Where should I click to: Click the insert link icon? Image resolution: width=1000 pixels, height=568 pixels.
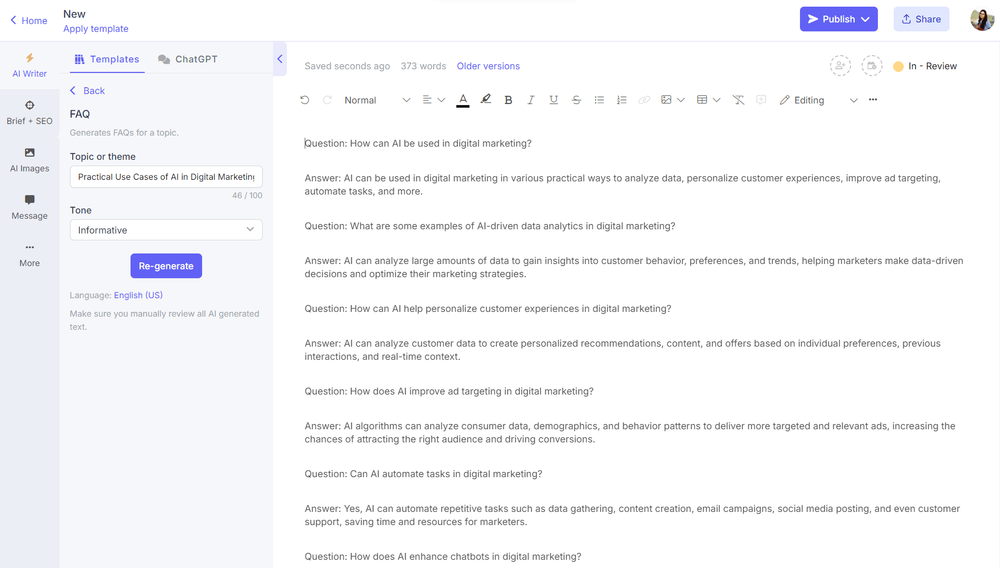[644, 100]
